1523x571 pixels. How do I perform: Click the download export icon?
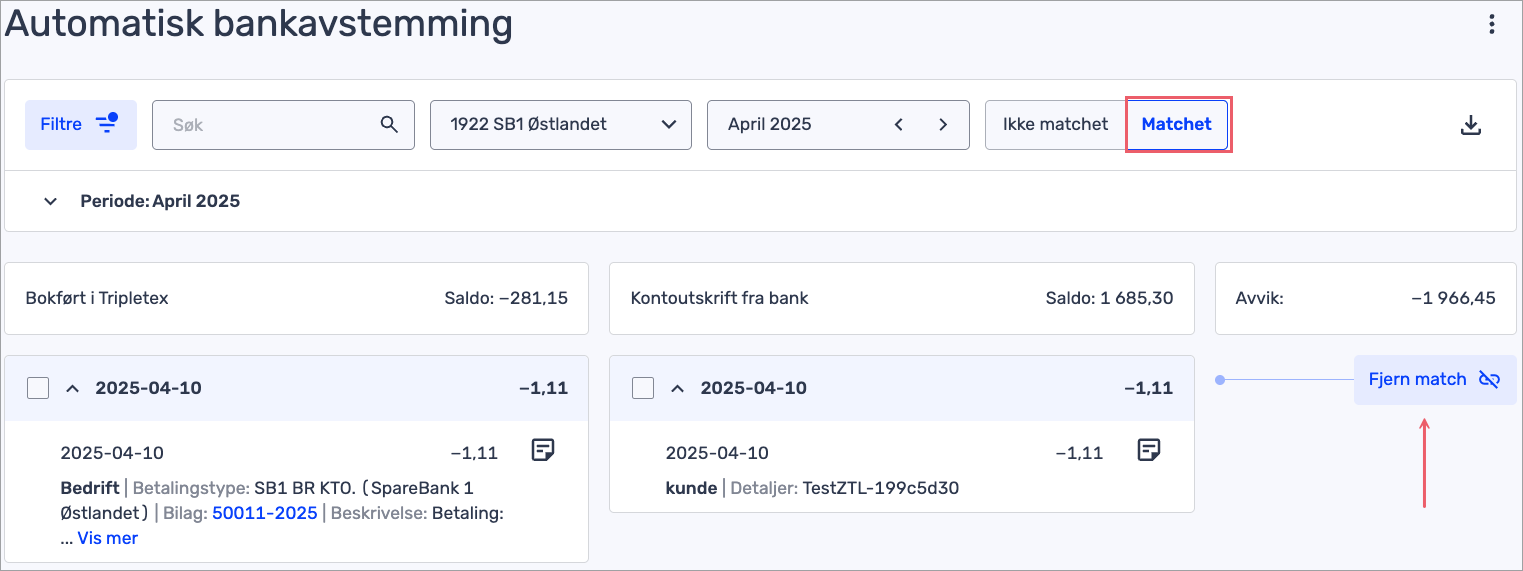[1470, 125]
